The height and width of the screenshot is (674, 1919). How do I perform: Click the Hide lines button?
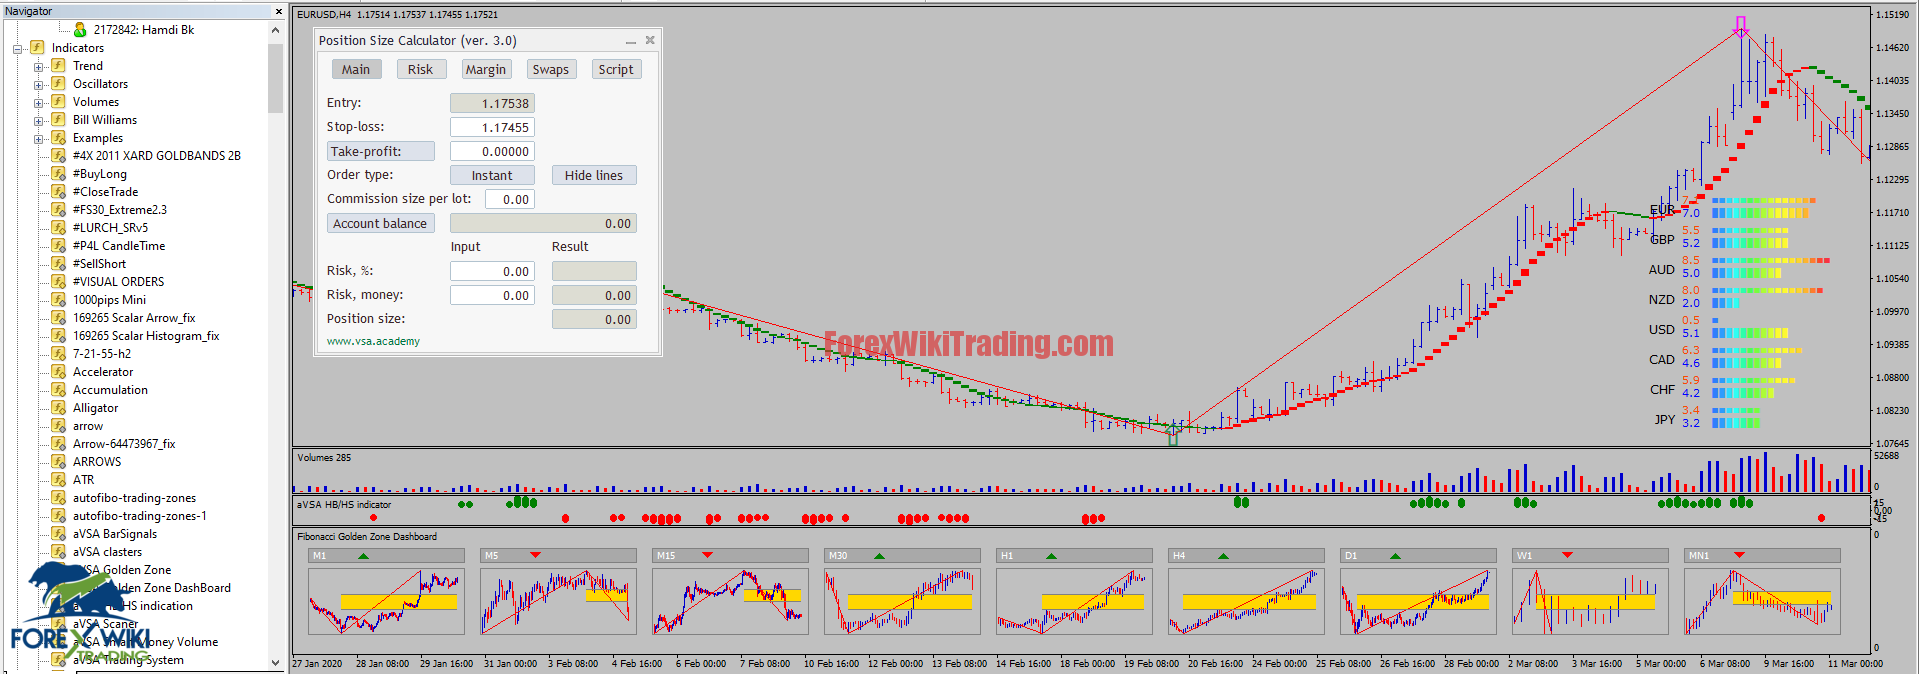594,175
